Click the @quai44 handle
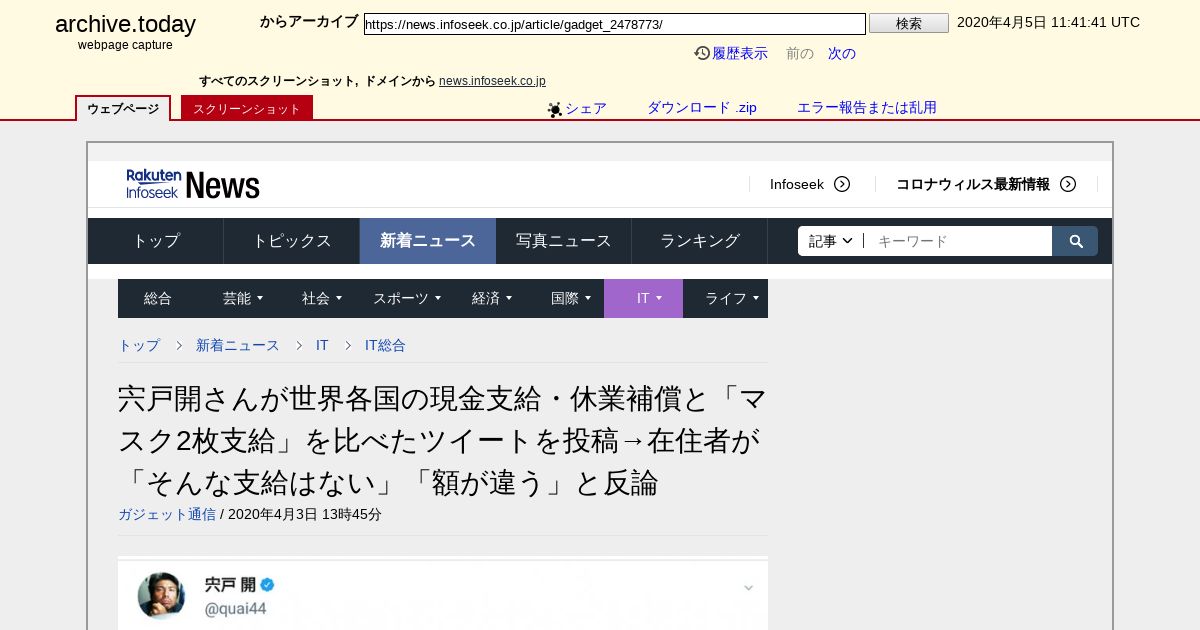 [236, 608]
